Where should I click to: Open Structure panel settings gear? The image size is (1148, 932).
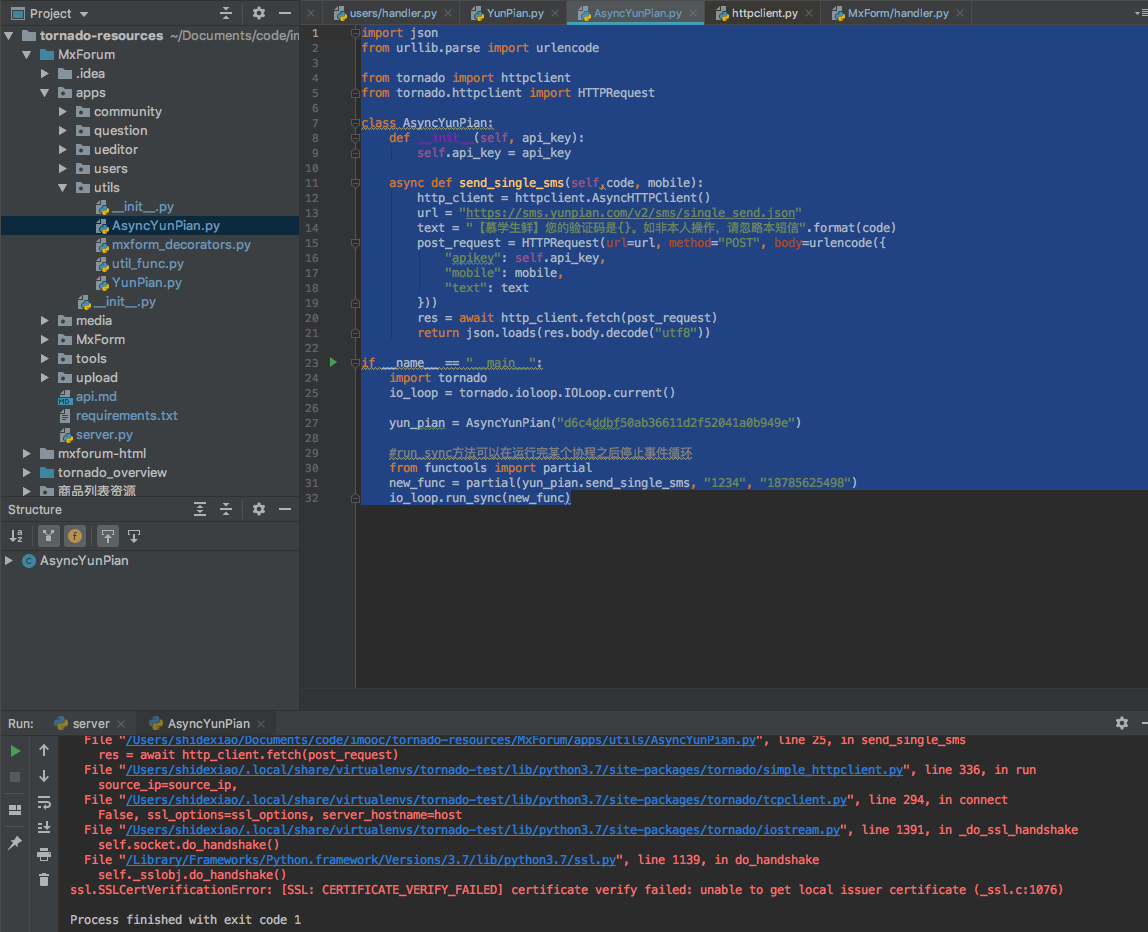click(x=259, y=510)
